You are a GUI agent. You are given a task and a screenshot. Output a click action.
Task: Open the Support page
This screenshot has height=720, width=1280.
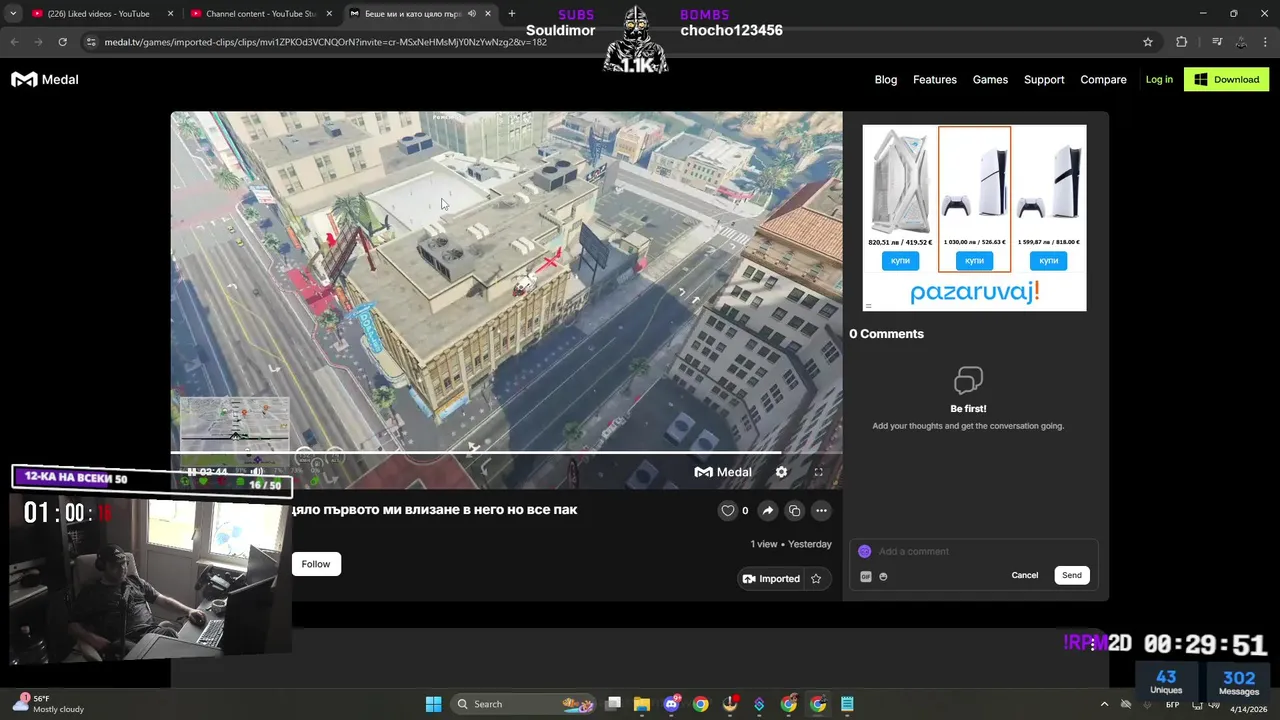click(1044, 79)
